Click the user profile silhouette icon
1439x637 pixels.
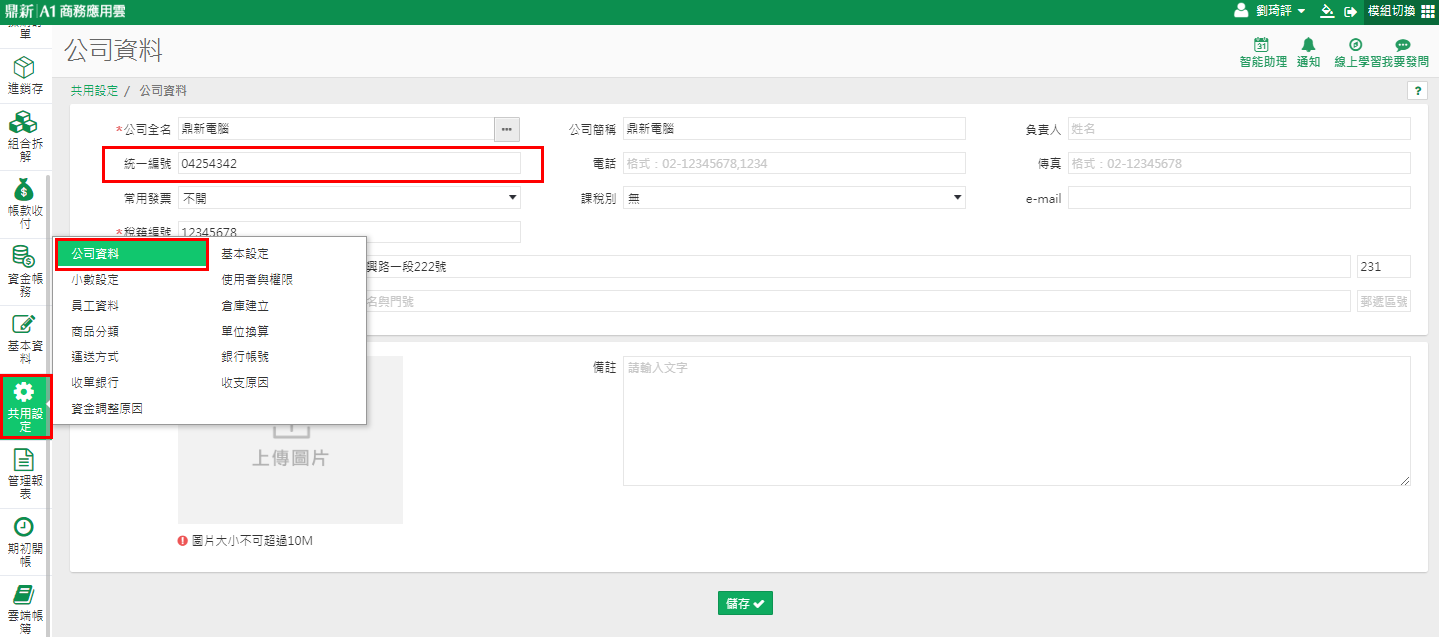click(x=1241, y=11)
